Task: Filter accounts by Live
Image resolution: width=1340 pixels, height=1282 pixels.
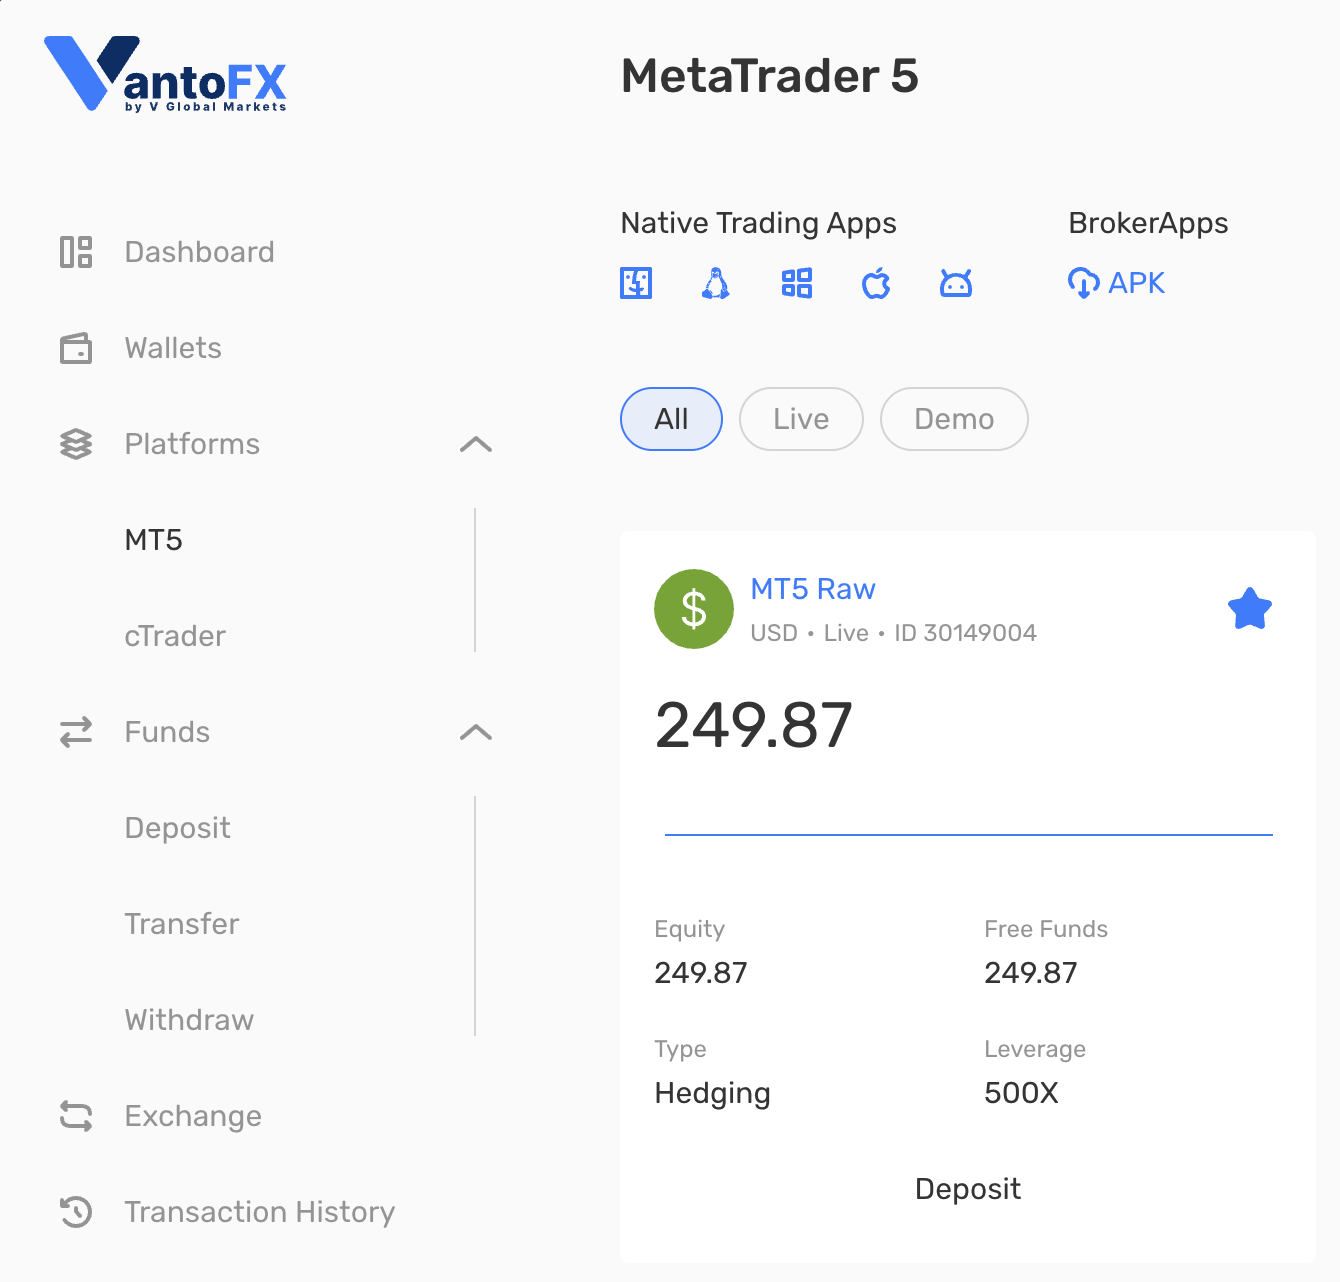Action: click(801, 419)
